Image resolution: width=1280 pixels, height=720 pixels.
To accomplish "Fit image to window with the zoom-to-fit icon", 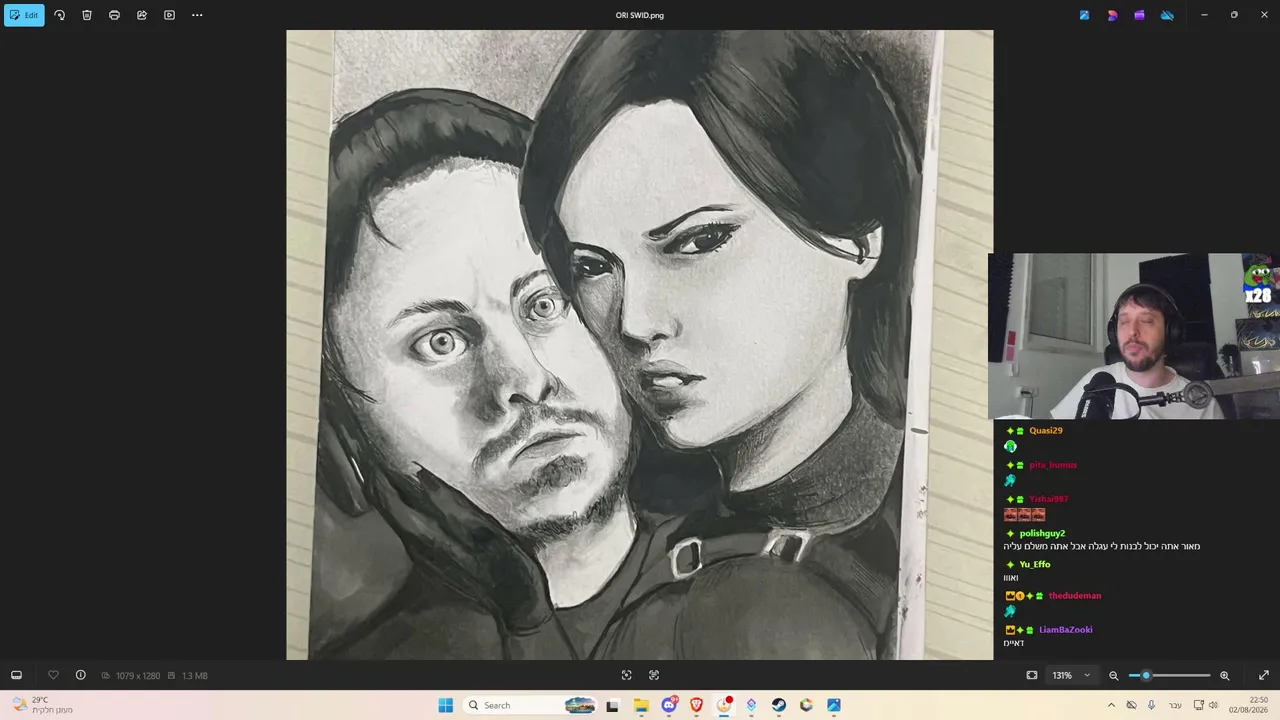I will [1032, 675].
